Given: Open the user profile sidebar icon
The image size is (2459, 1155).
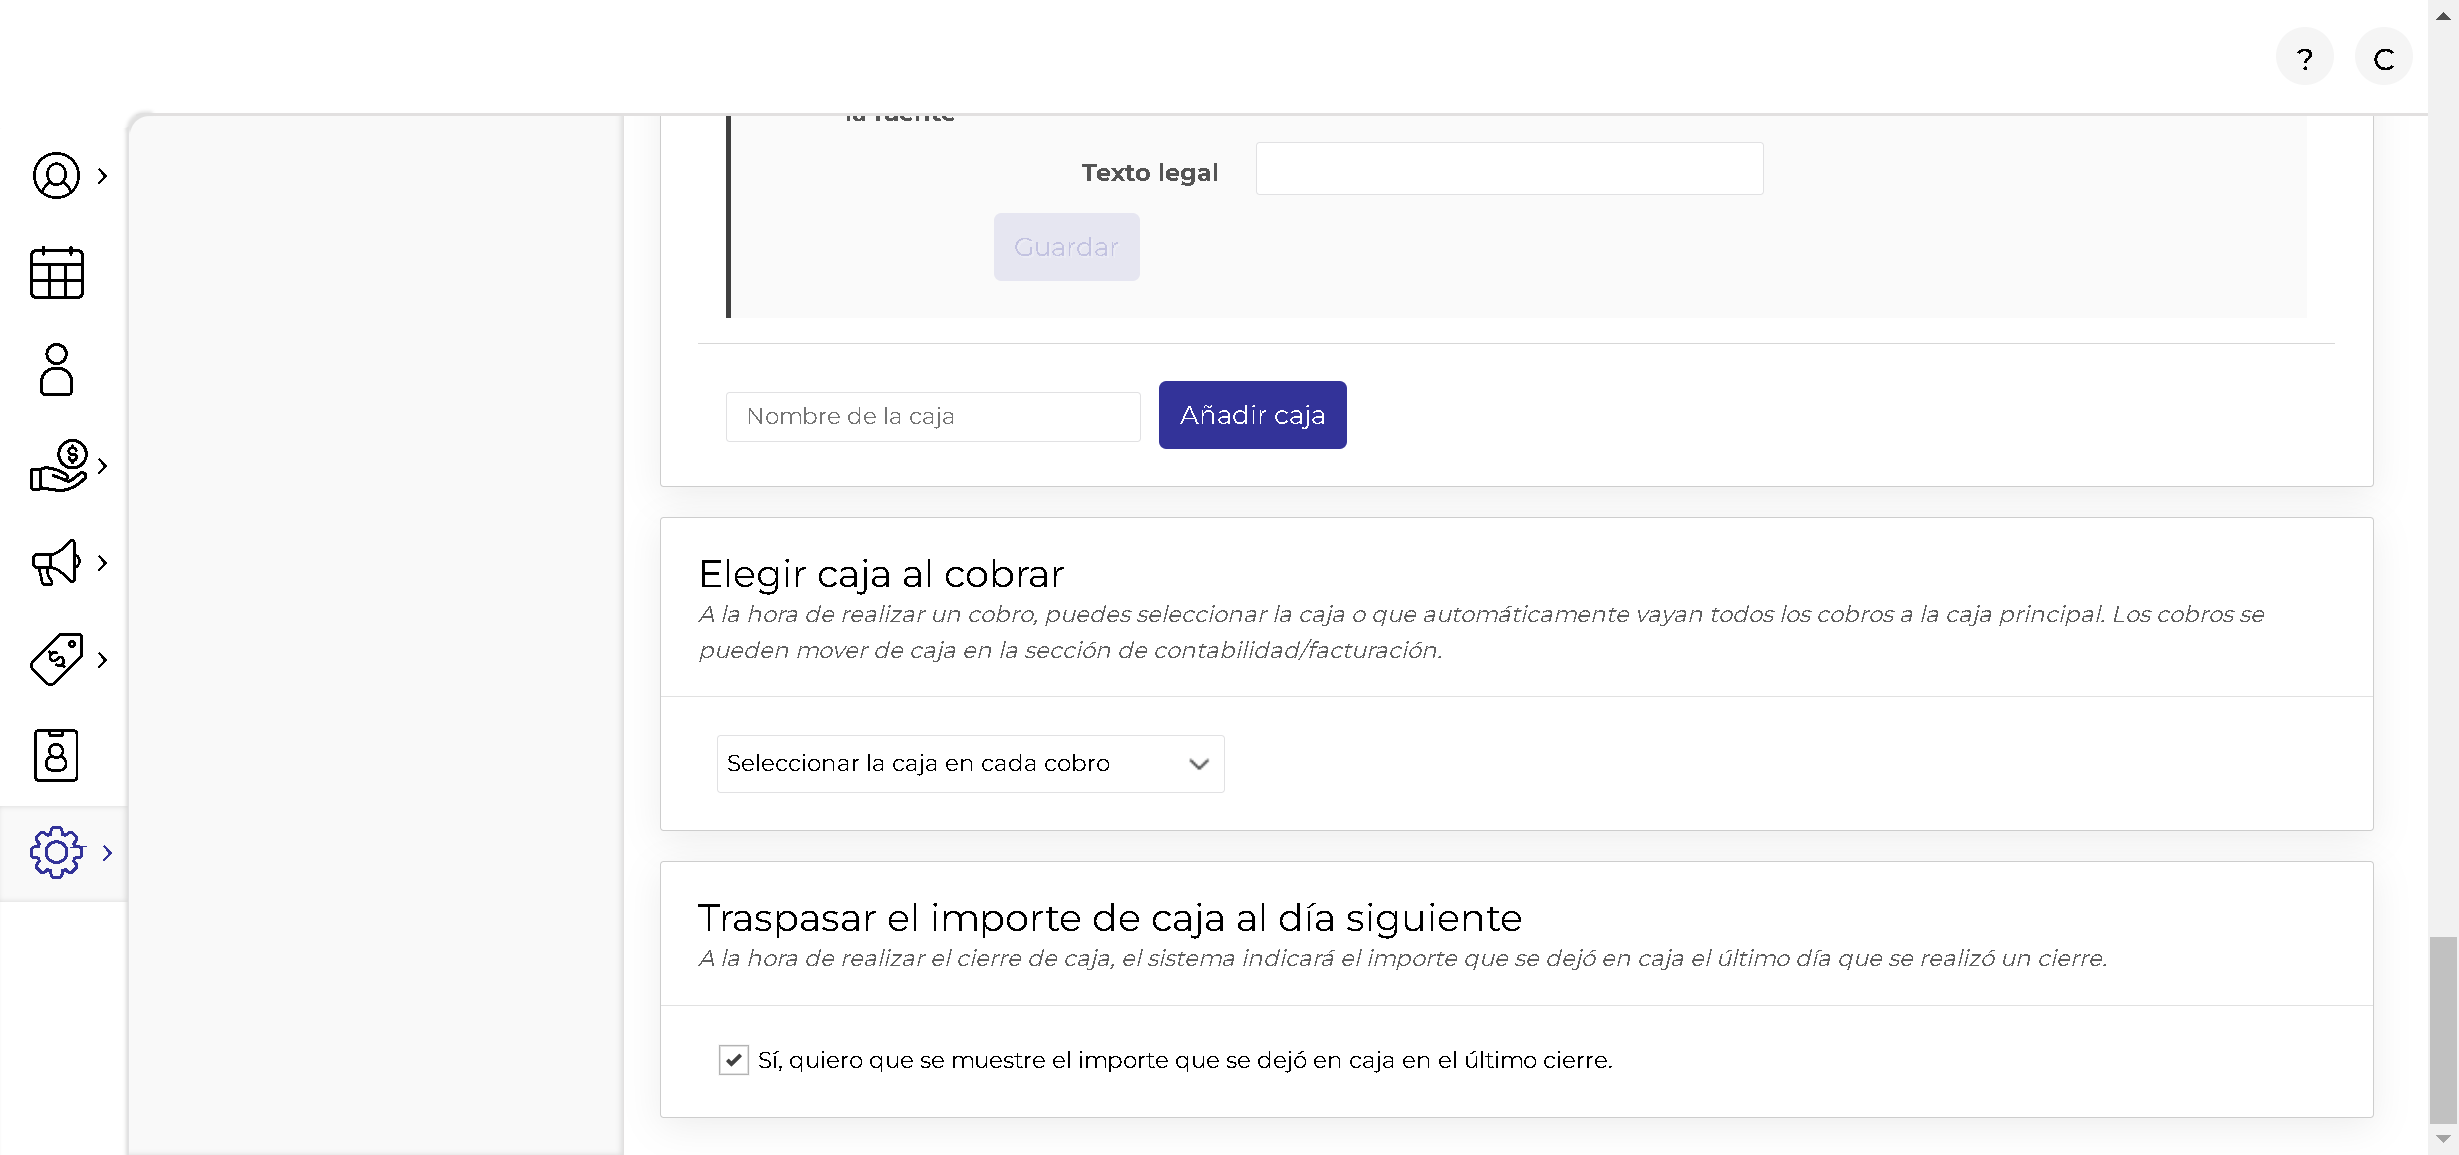Looking at the screenshot, I should [56, 176].
